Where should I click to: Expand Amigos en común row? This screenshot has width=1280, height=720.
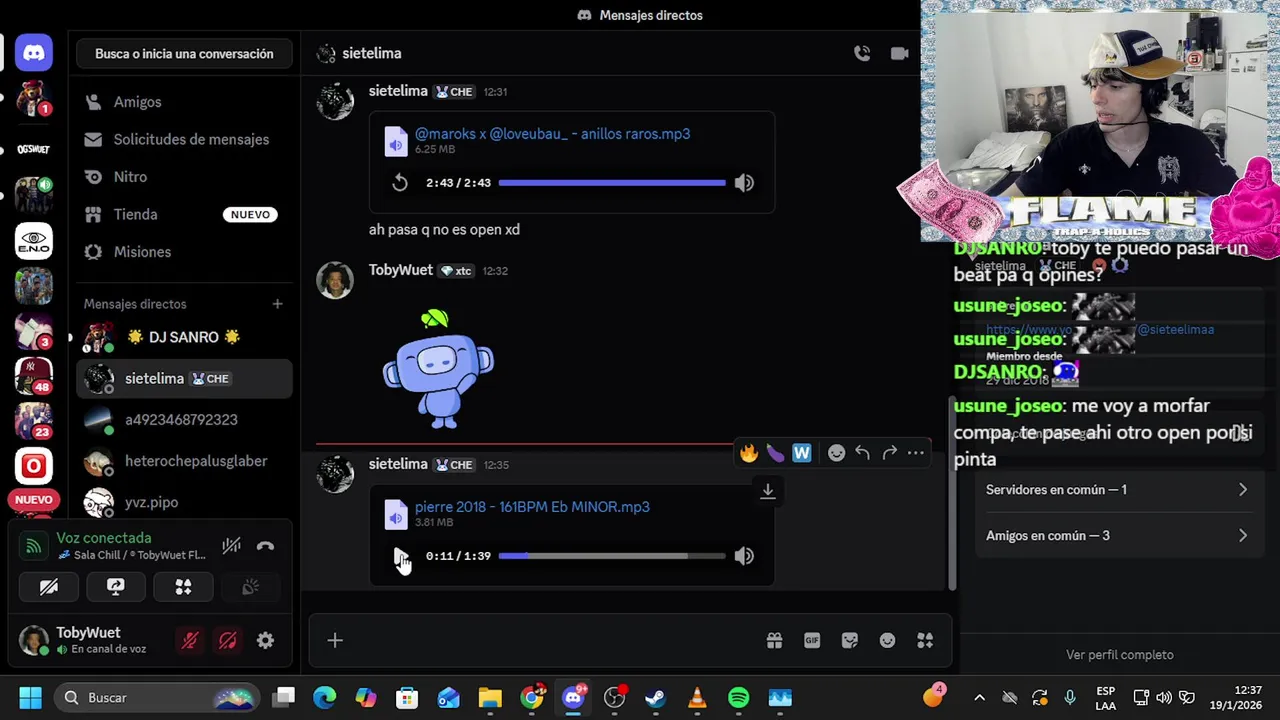(x=1117, y=536)
